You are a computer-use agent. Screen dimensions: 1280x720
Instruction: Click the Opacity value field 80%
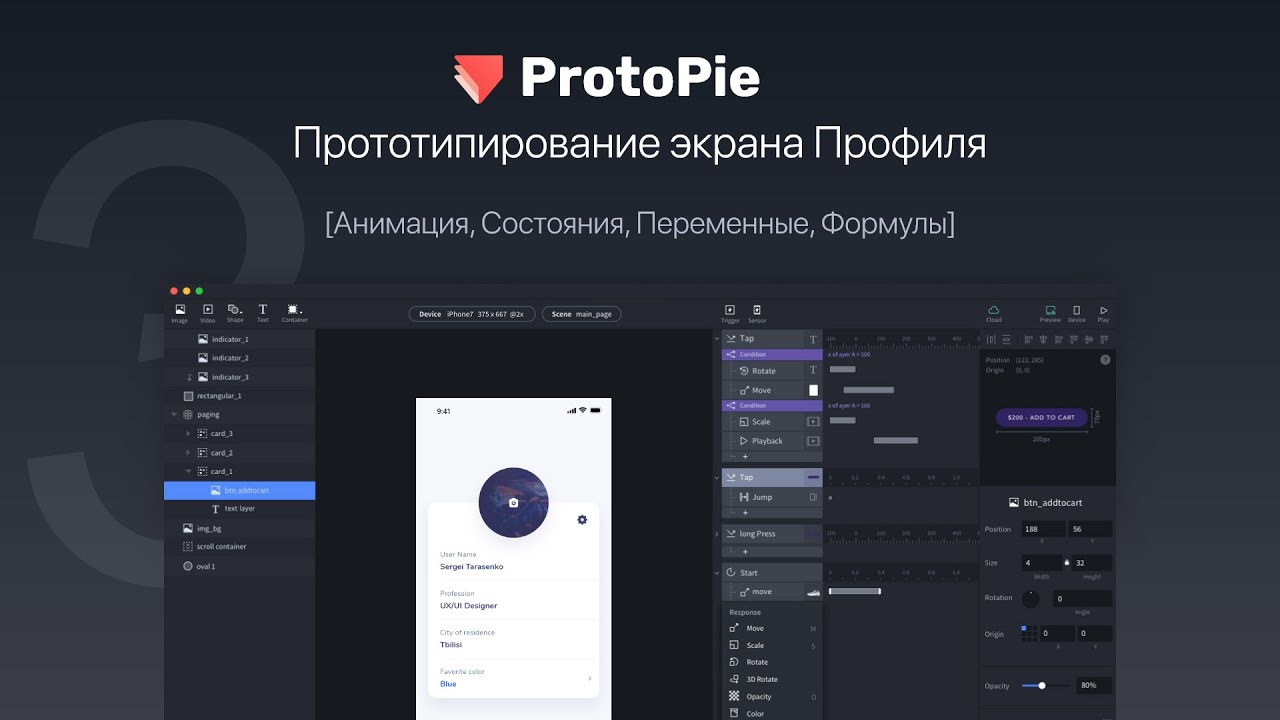1094,685
